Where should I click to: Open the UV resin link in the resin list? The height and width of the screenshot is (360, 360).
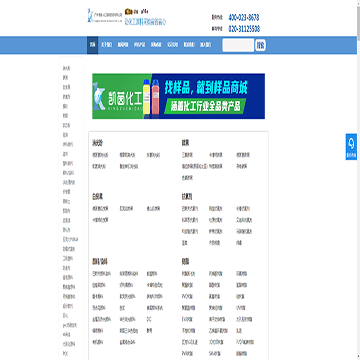point(240,307)
